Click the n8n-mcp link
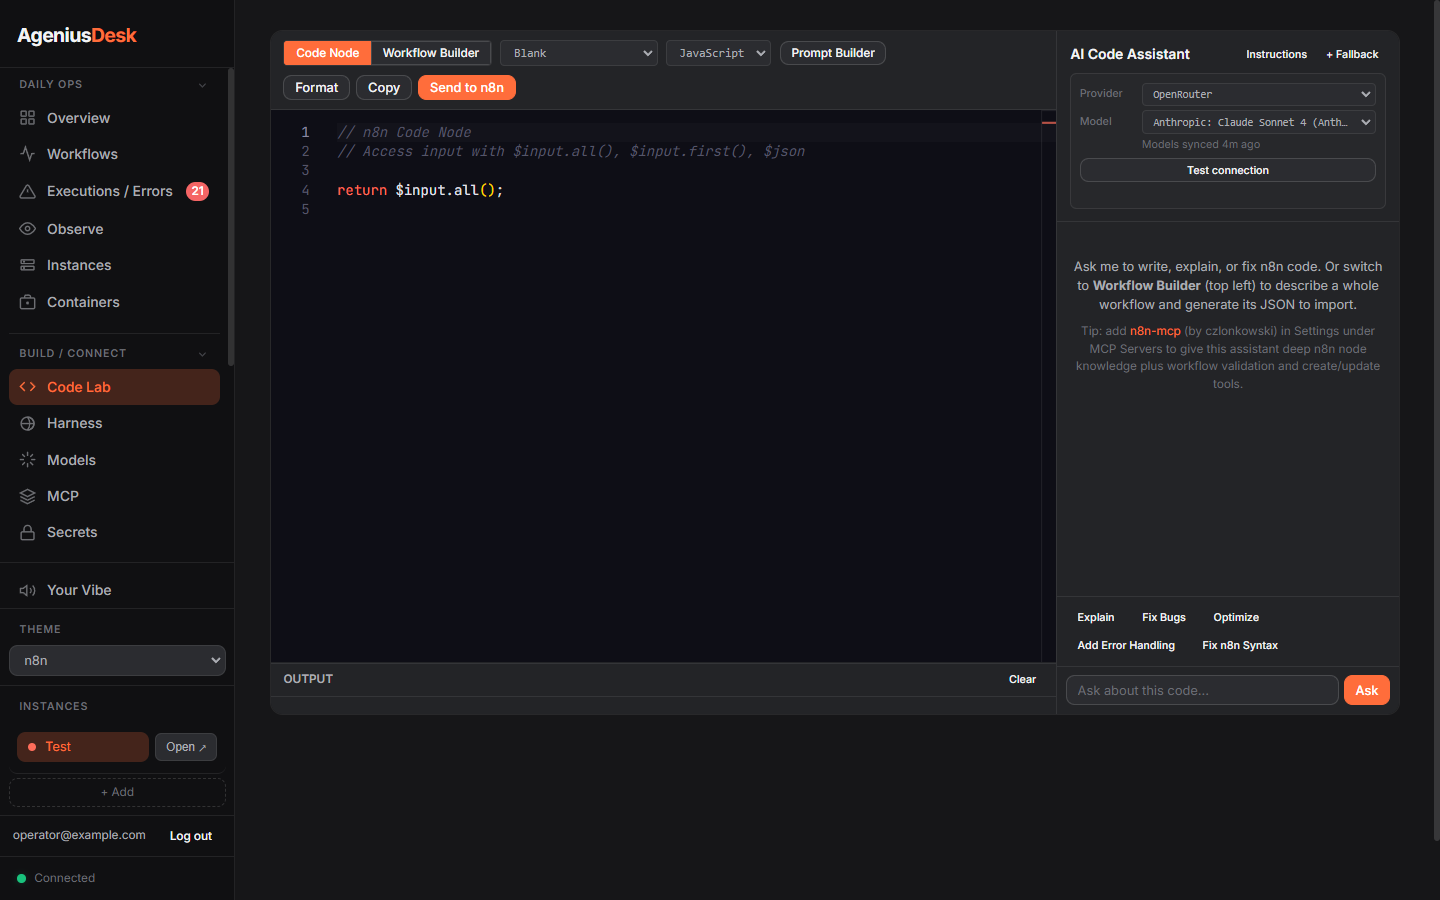This screenshot has width=1440, height=900. pos(1155,331)
